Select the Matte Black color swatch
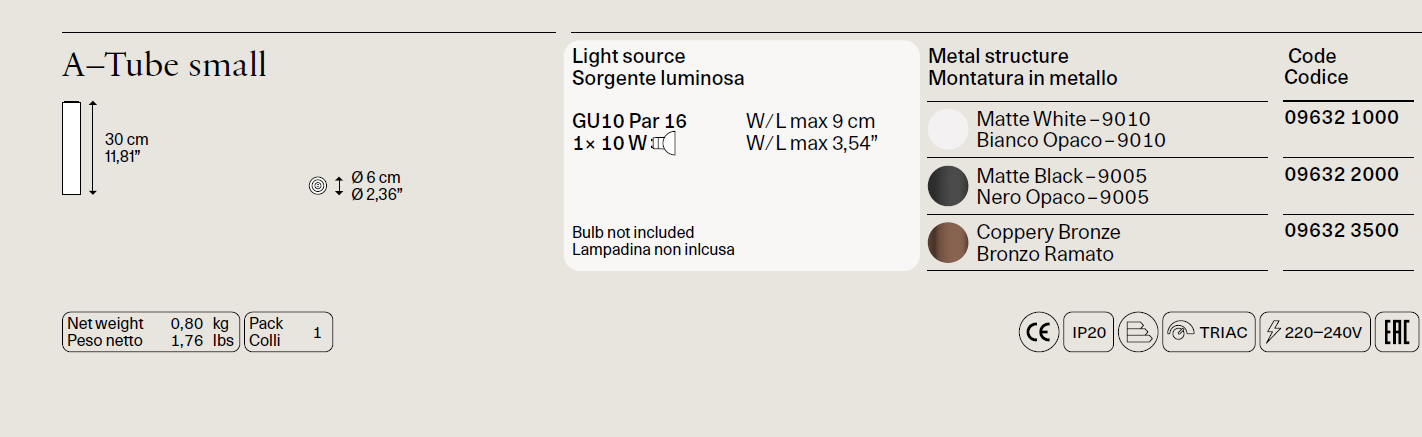The image size is (1422, 437). (x=948, y=186)
